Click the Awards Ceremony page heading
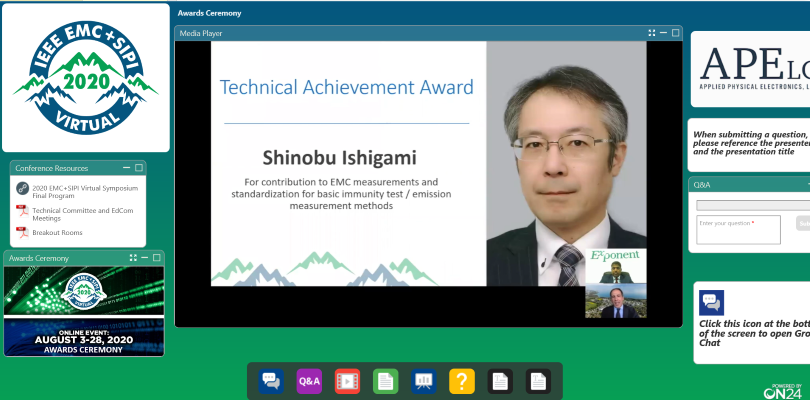This screenshot has height=400, width=810. [x=209, y=13]
